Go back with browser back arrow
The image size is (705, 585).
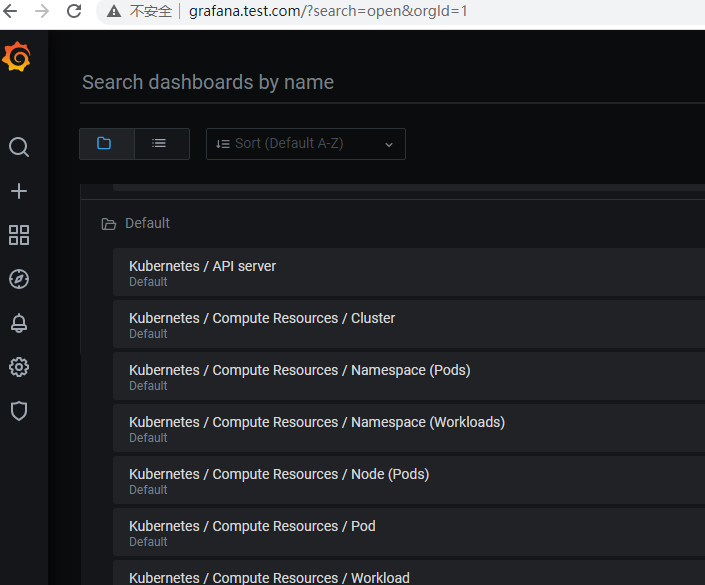10,11
